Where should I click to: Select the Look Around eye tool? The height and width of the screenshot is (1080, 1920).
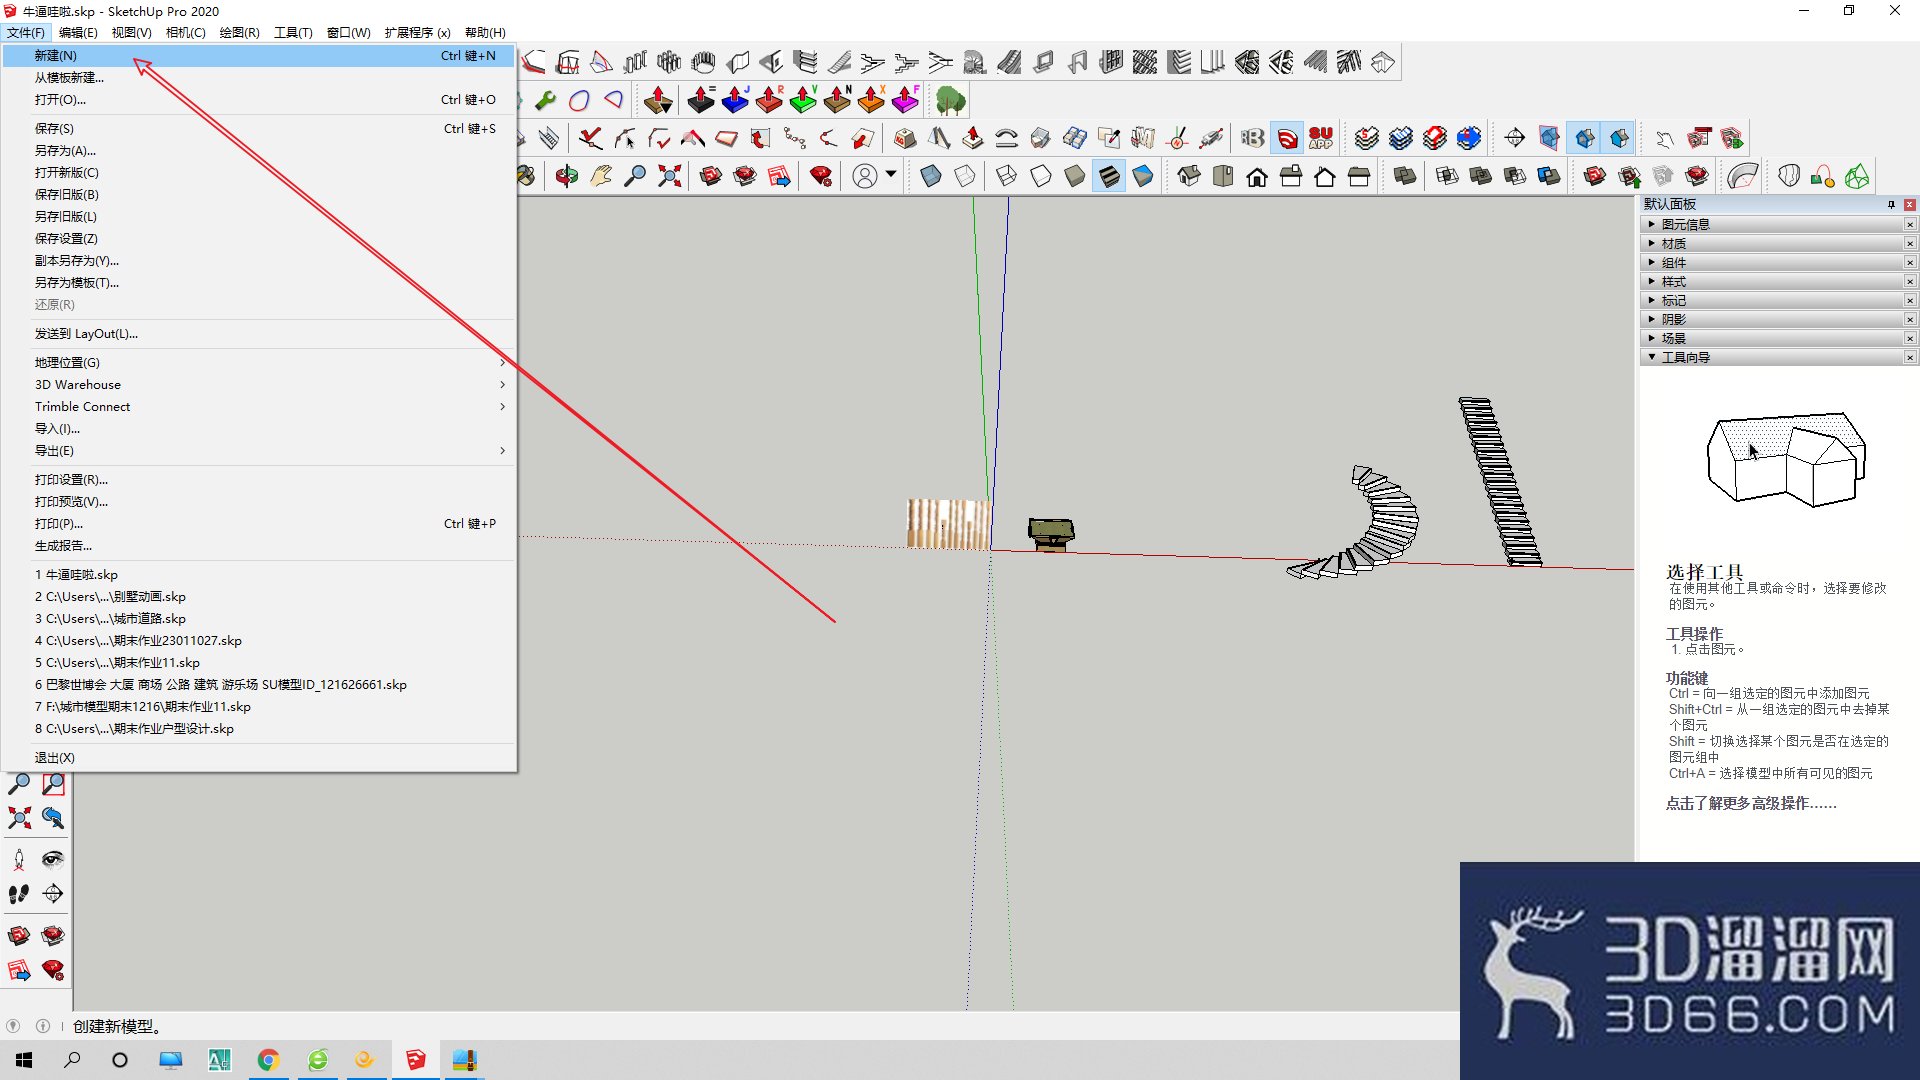click(53, 859)
